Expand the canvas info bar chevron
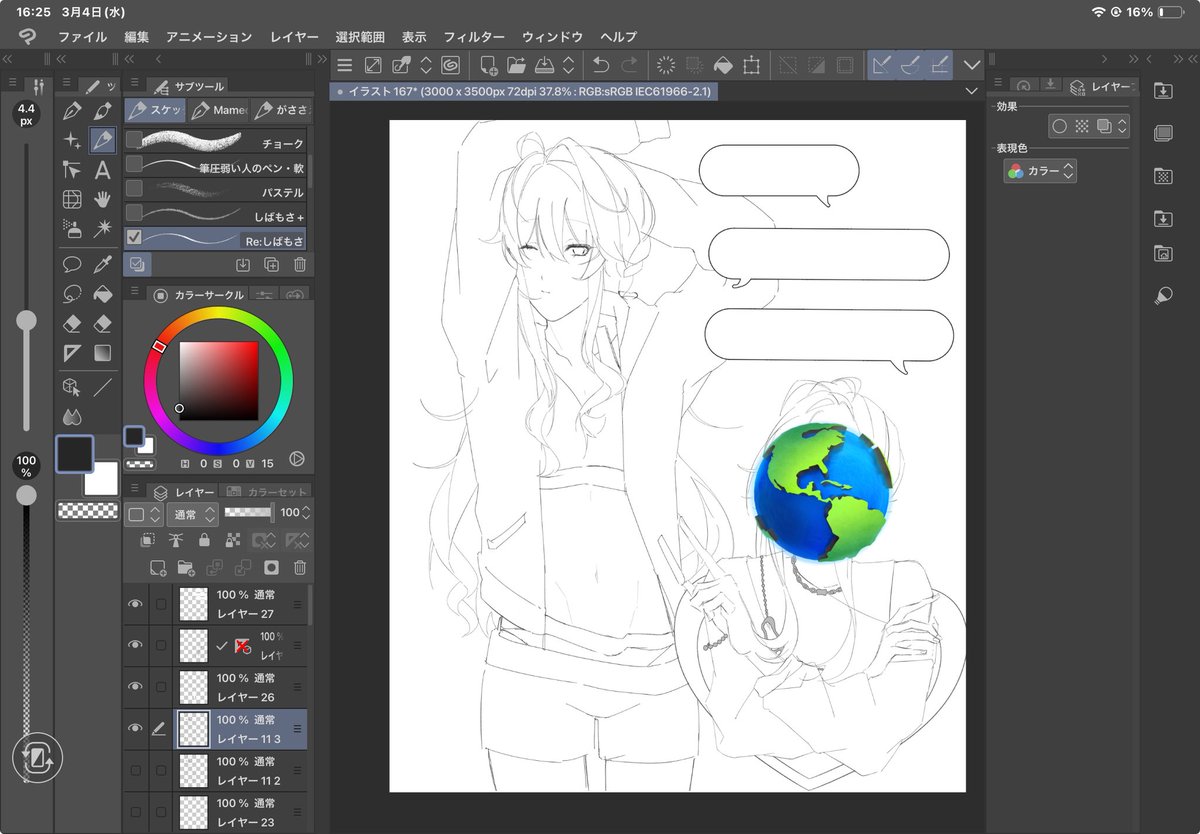The width and height of the screenshot is (1200, 834). pyautogui.click(x=969, y=90)
